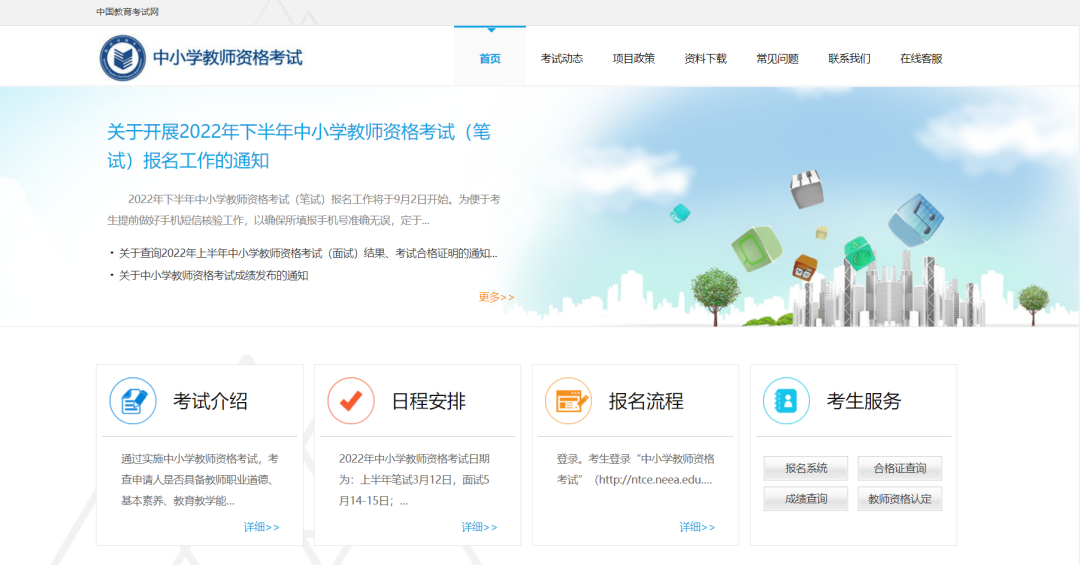
Task: Open the 联系我们 page
Action: [849, 58]
